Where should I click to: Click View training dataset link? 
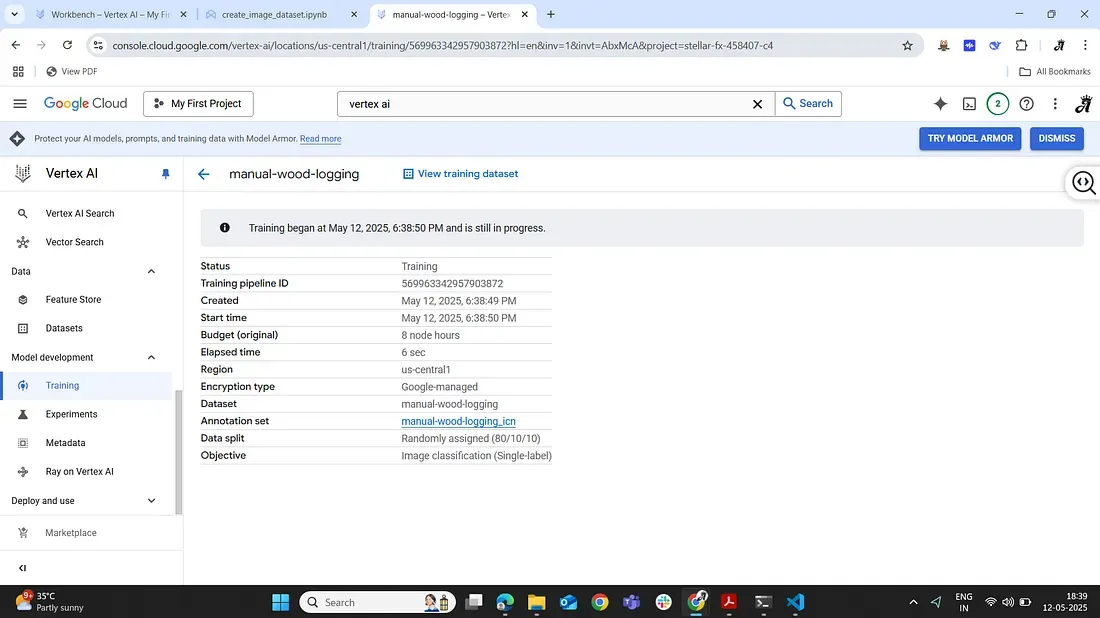[460, 174]
